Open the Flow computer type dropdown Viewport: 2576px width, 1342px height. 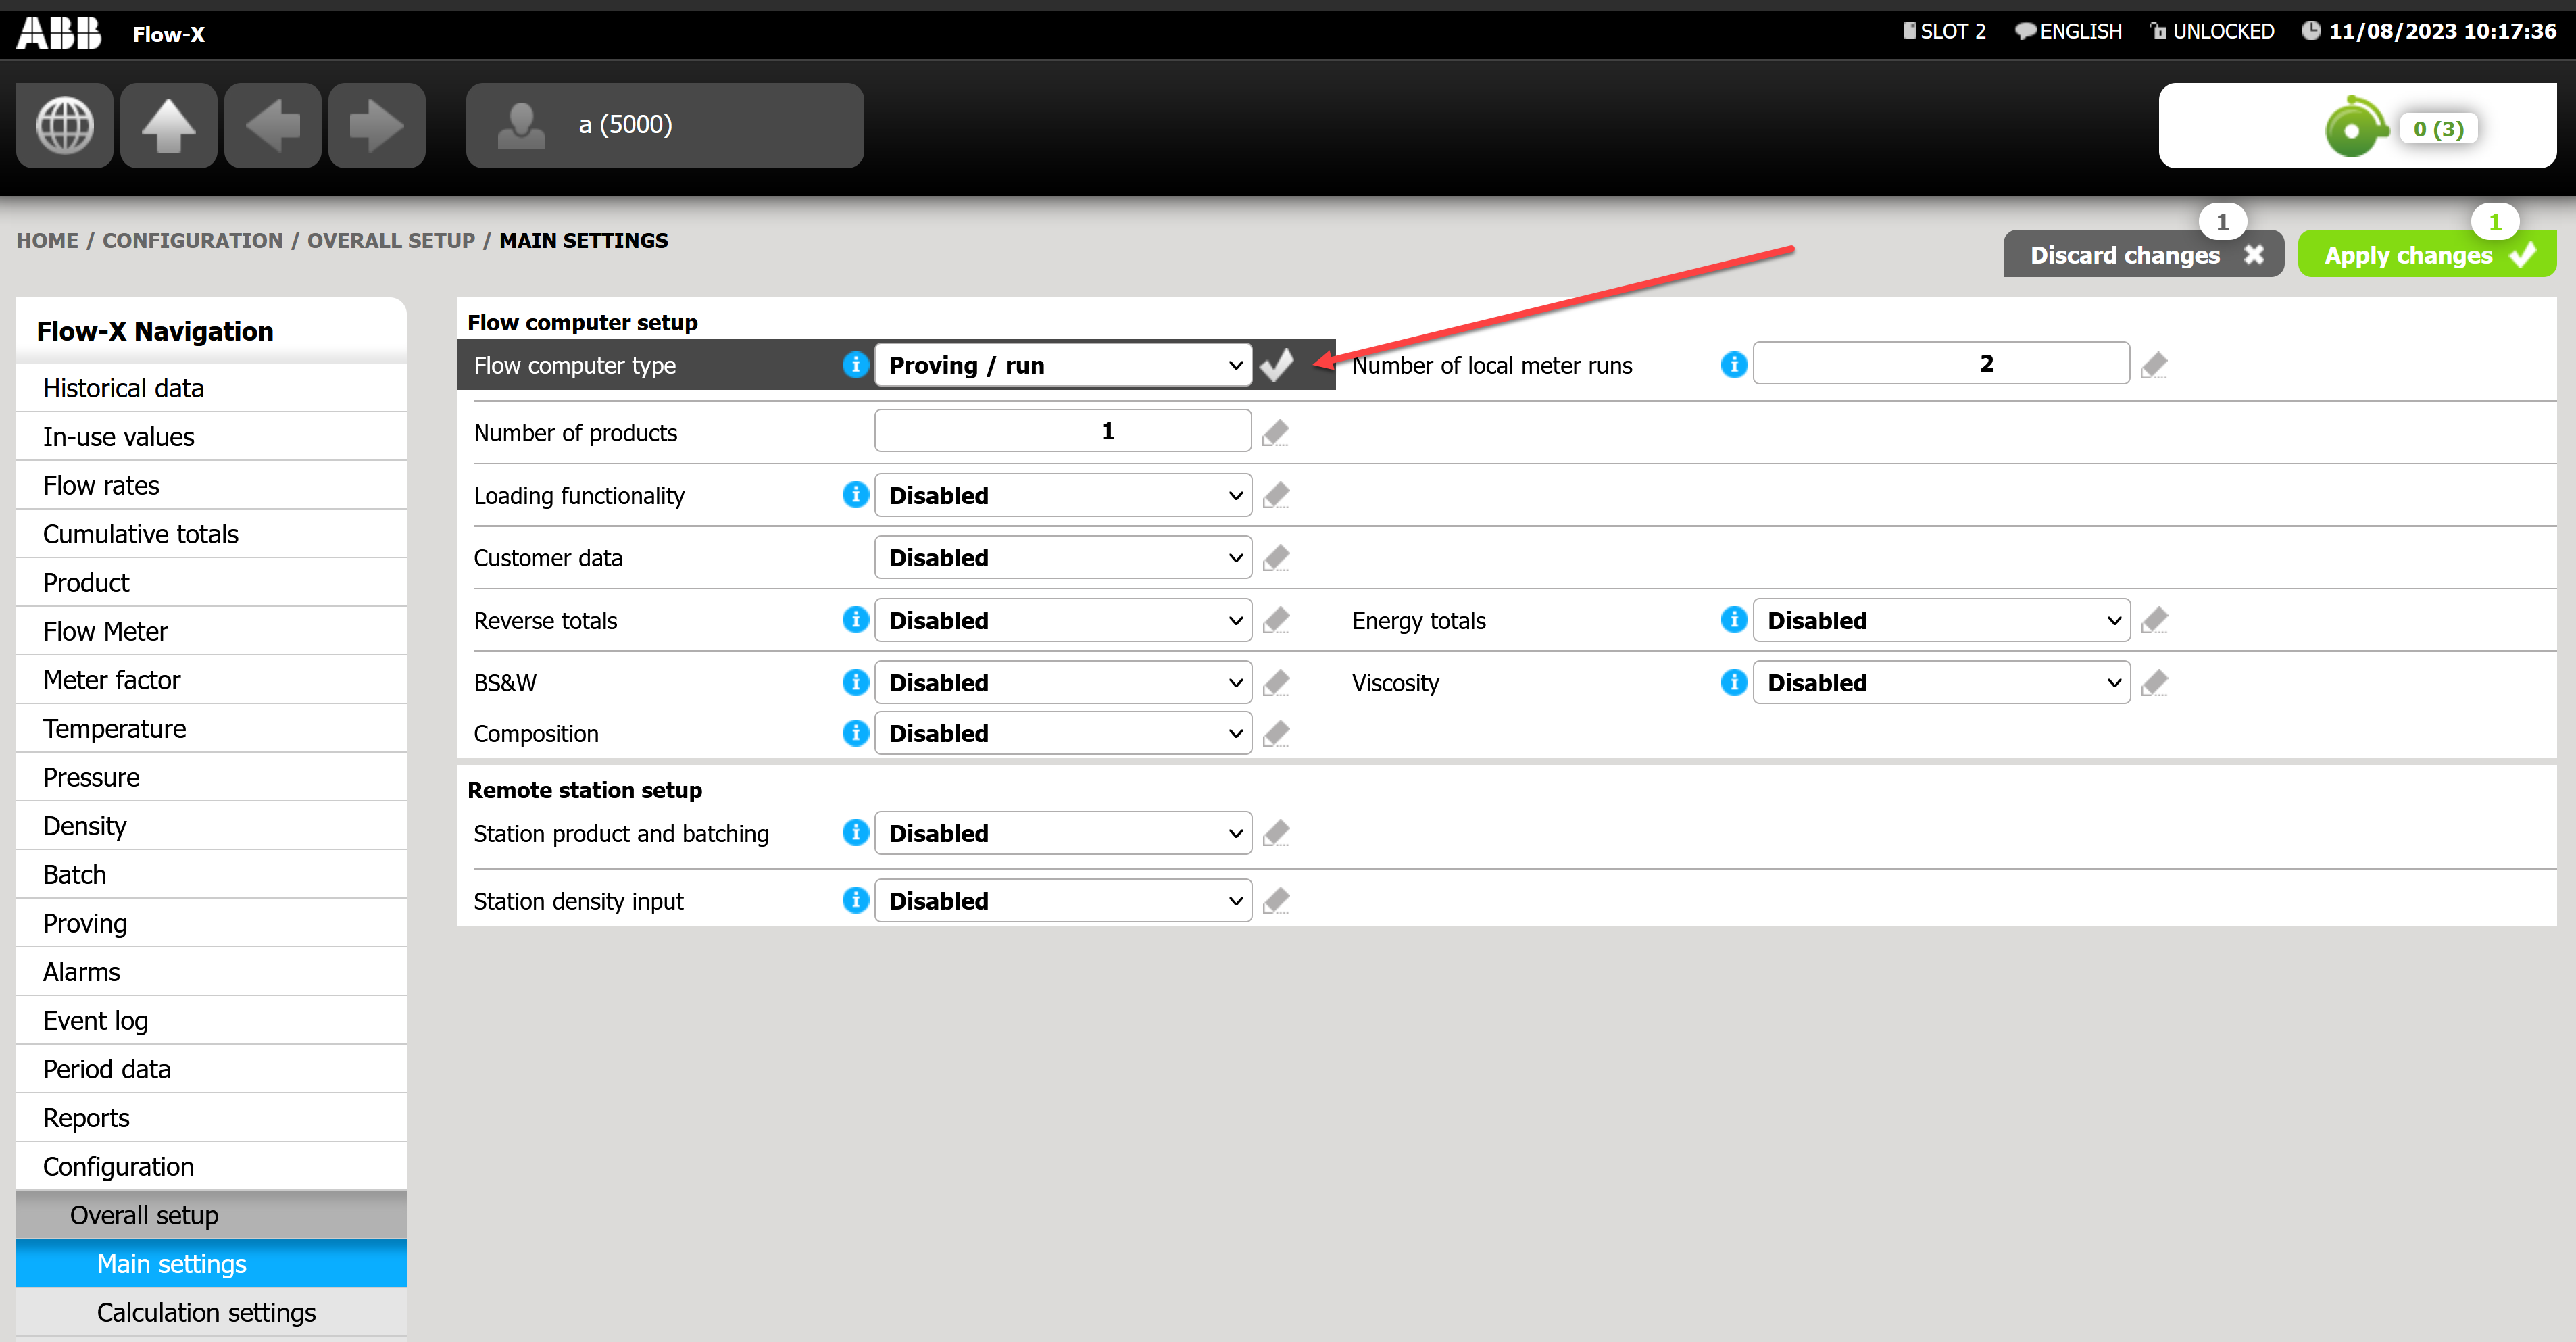(x=1063, y=365)
